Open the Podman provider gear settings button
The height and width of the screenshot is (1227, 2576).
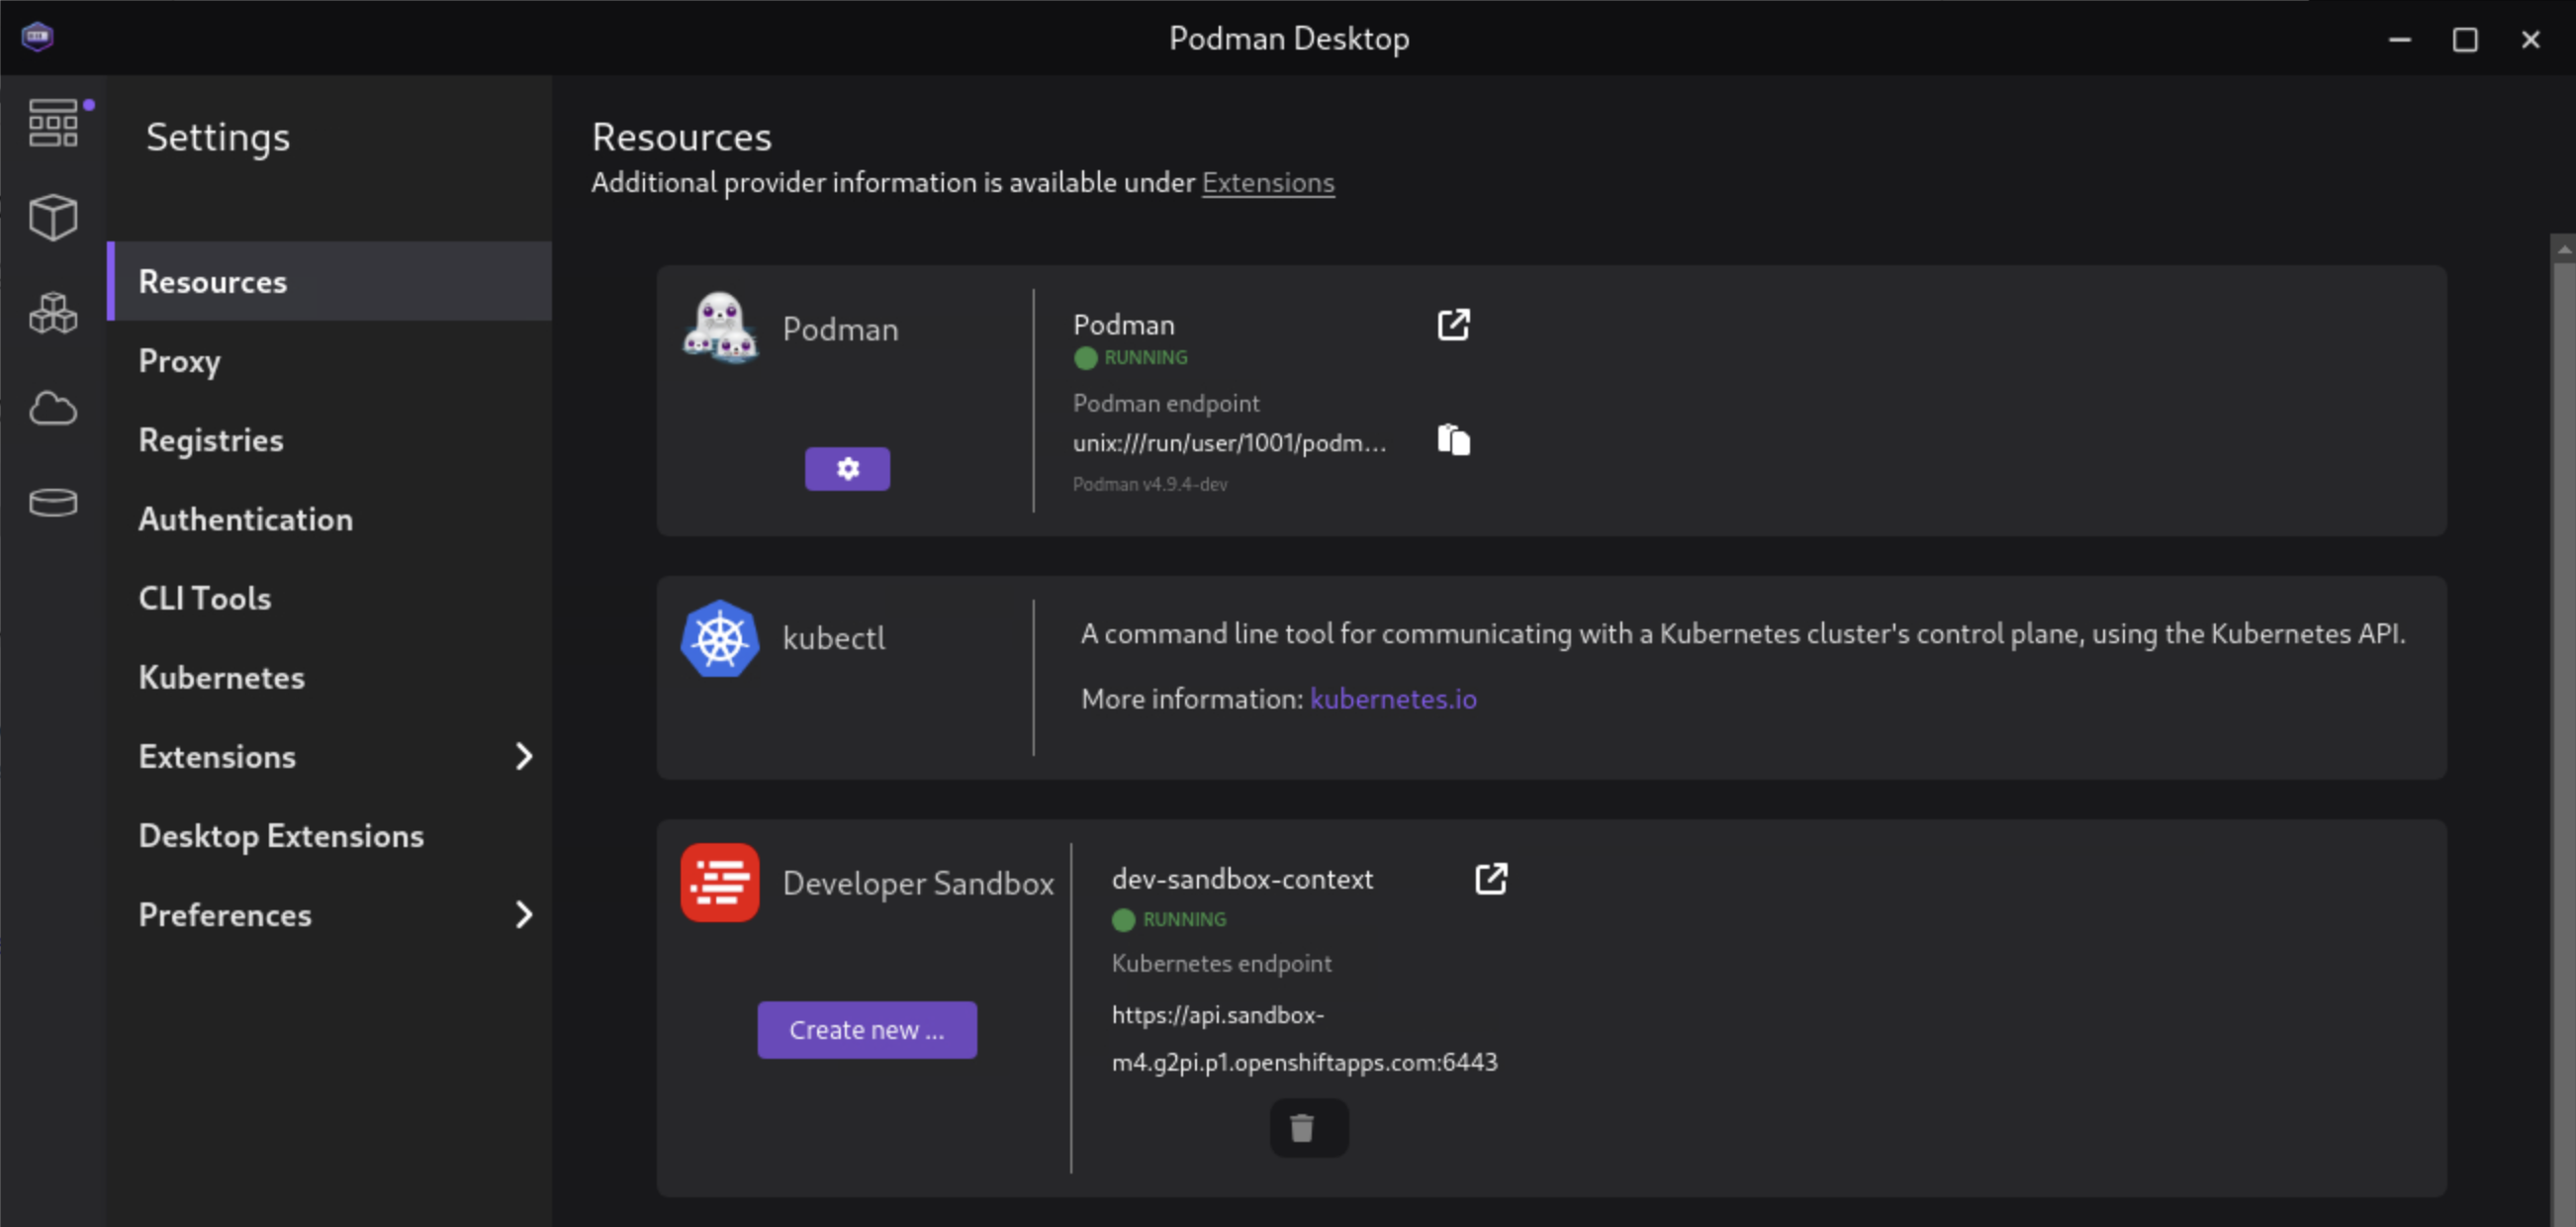pyautogui.click(x=847, y=468)
